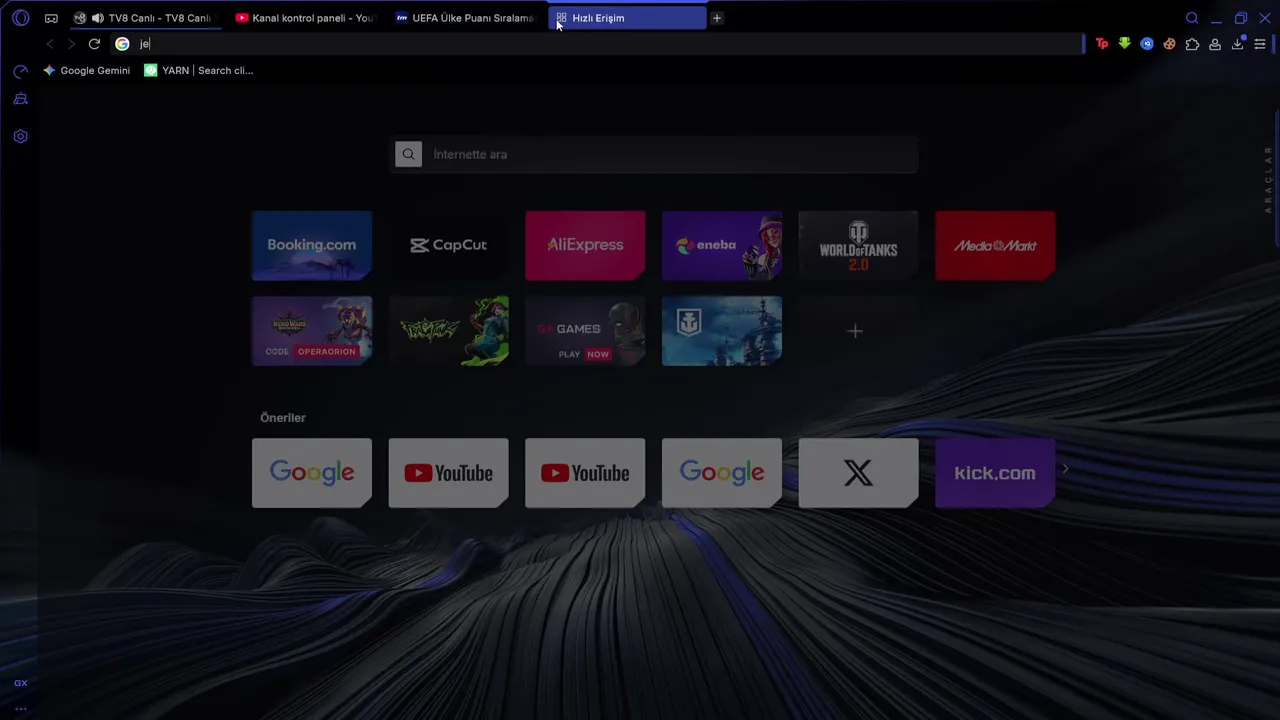Open the extensions puzzle piece menu

point(1192,44)
